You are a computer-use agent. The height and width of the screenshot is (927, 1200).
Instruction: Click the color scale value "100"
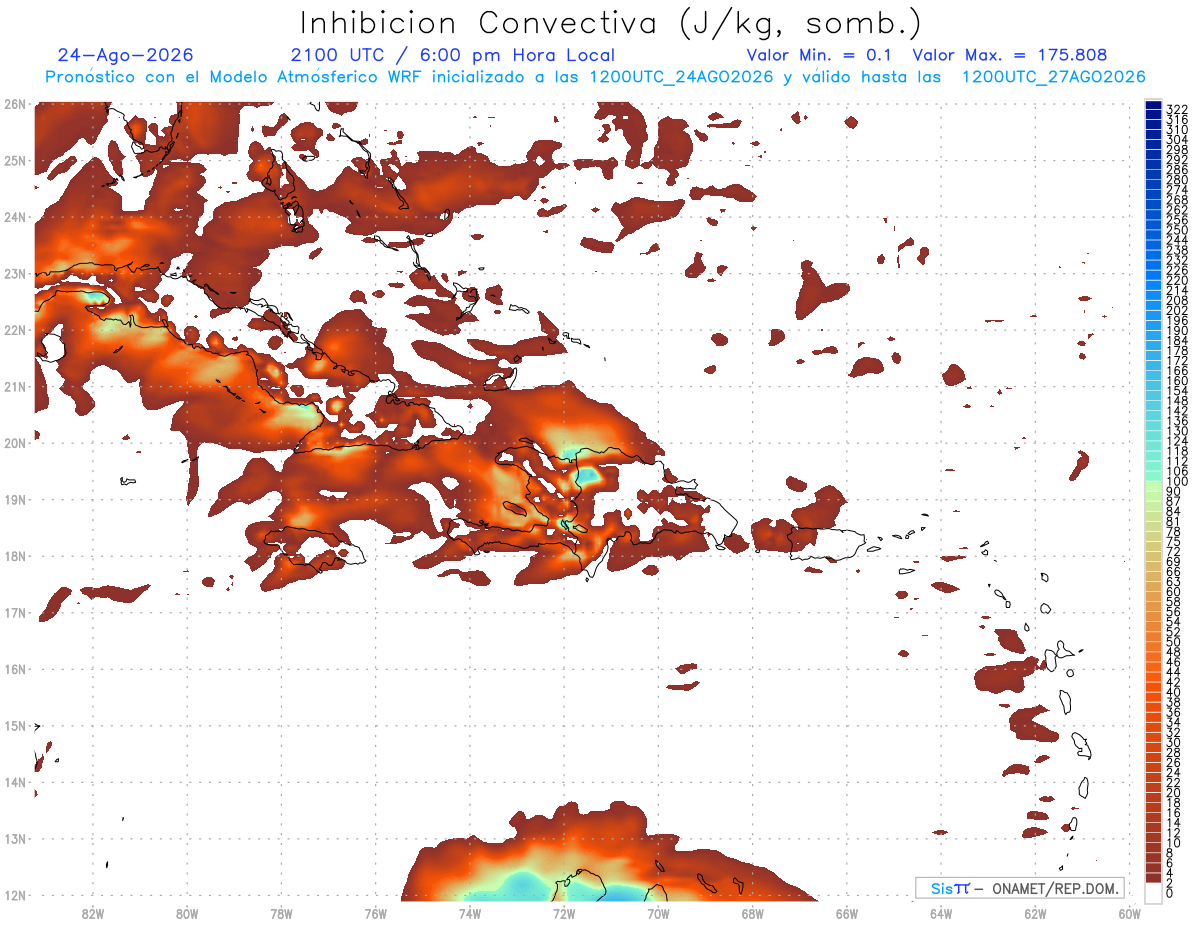pyautogui.click(x=1177, y=482)
